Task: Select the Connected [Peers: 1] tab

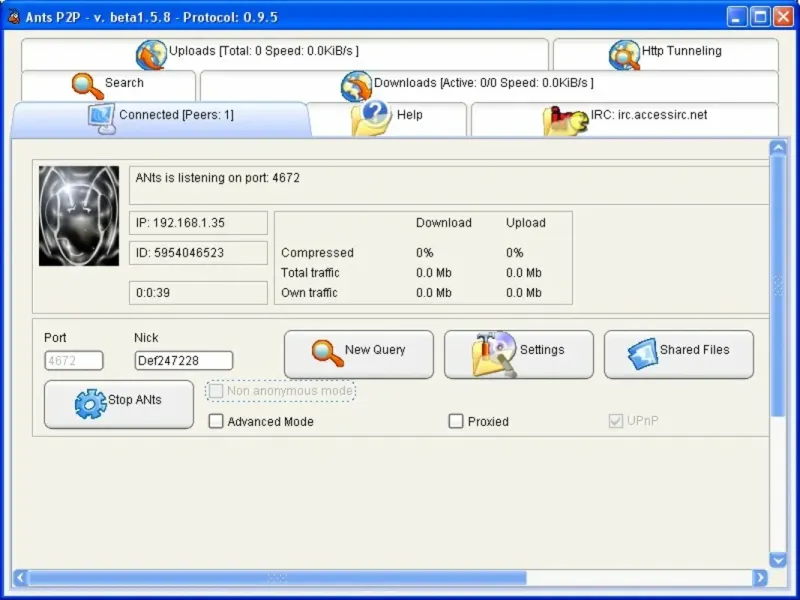Action: pyautogui.click(x=160, y=119)
